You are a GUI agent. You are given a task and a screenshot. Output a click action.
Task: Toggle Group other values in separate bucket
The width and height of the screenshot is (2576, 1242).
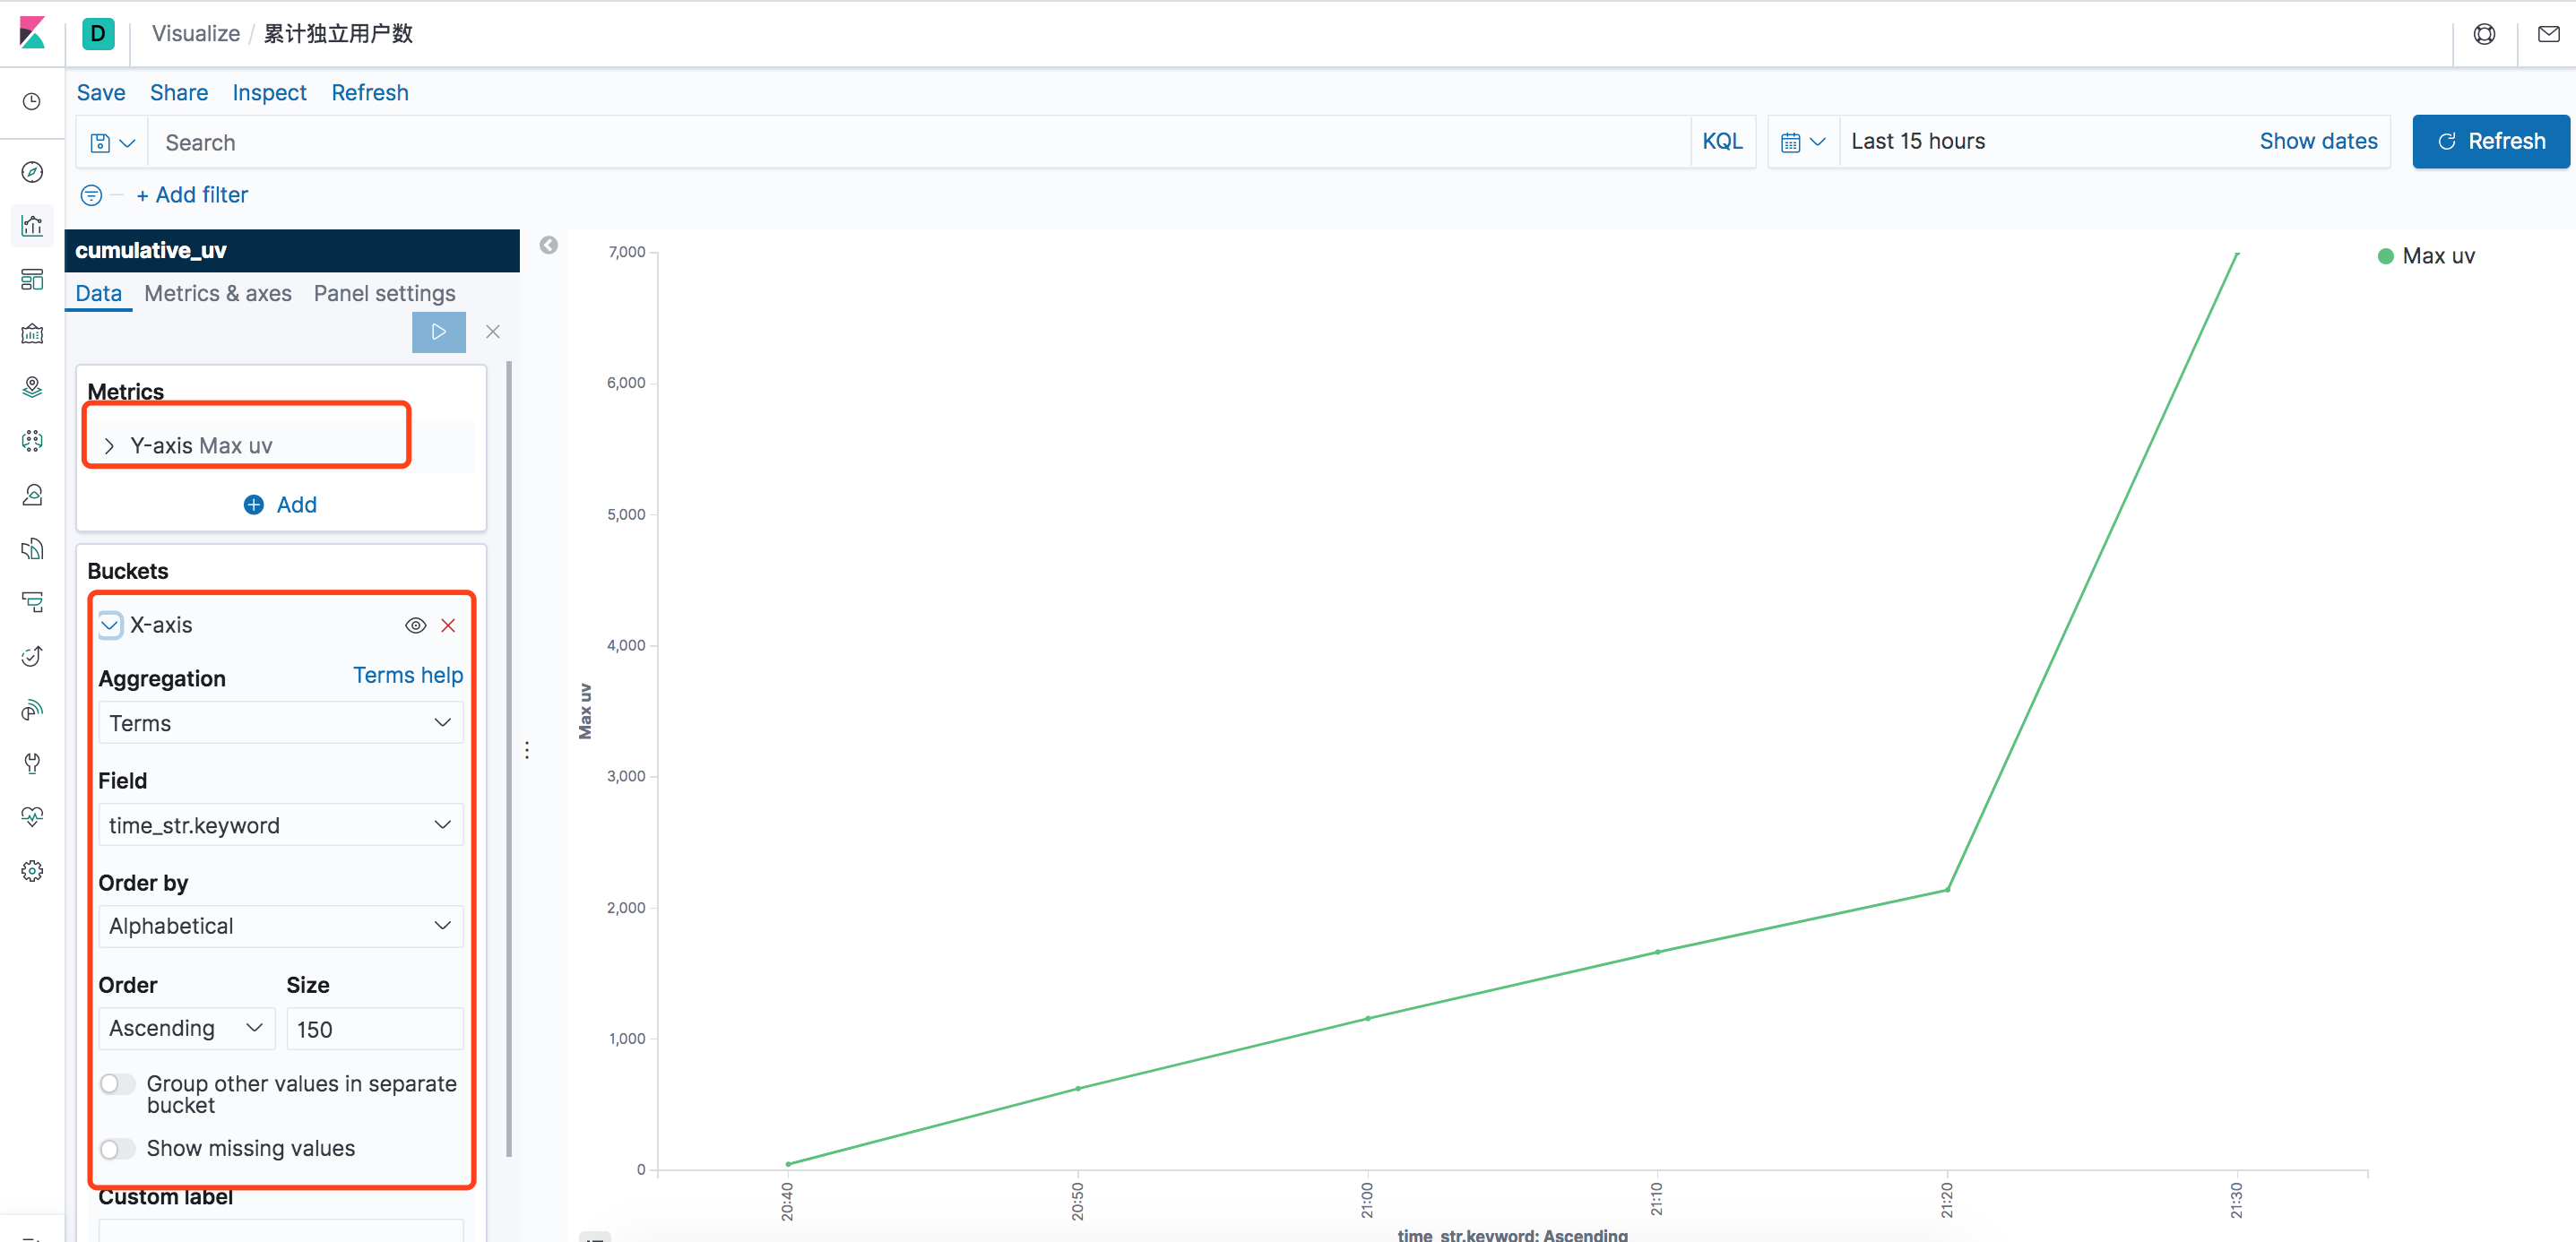[115, 1082]
